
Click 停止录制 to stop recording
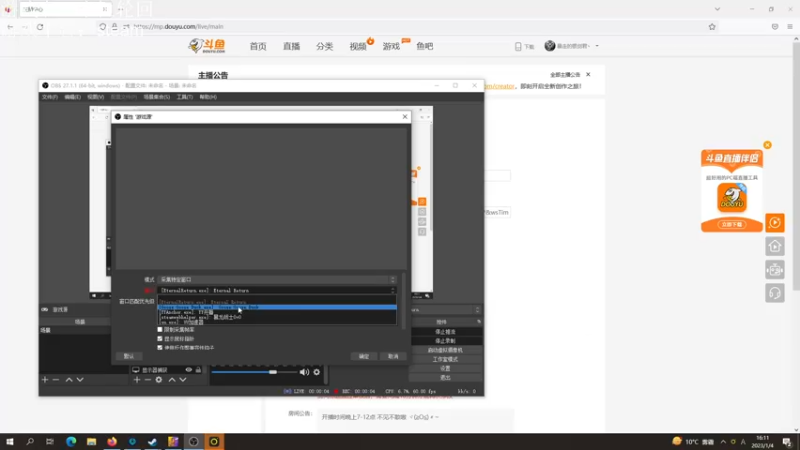pos(445,341)
